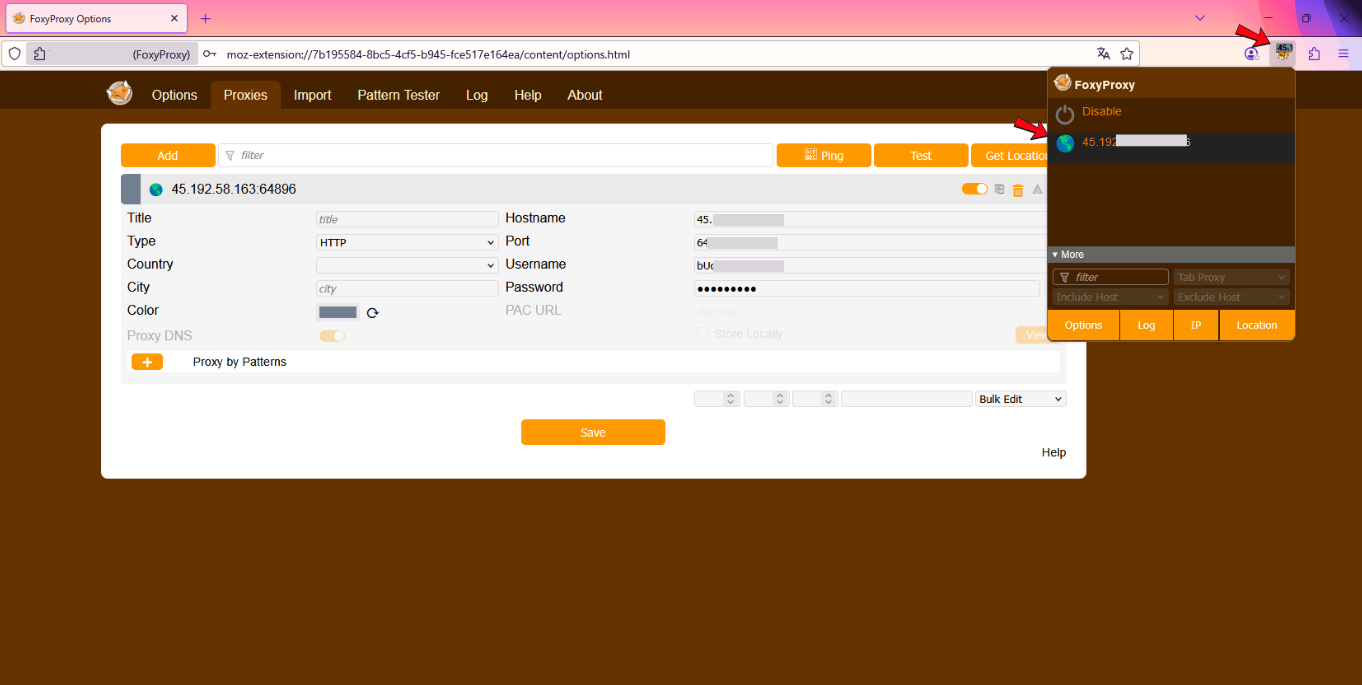This screenshot has width=1362, height=685.
Task: Click the Location button in popup
Action: pos(1257,325)
